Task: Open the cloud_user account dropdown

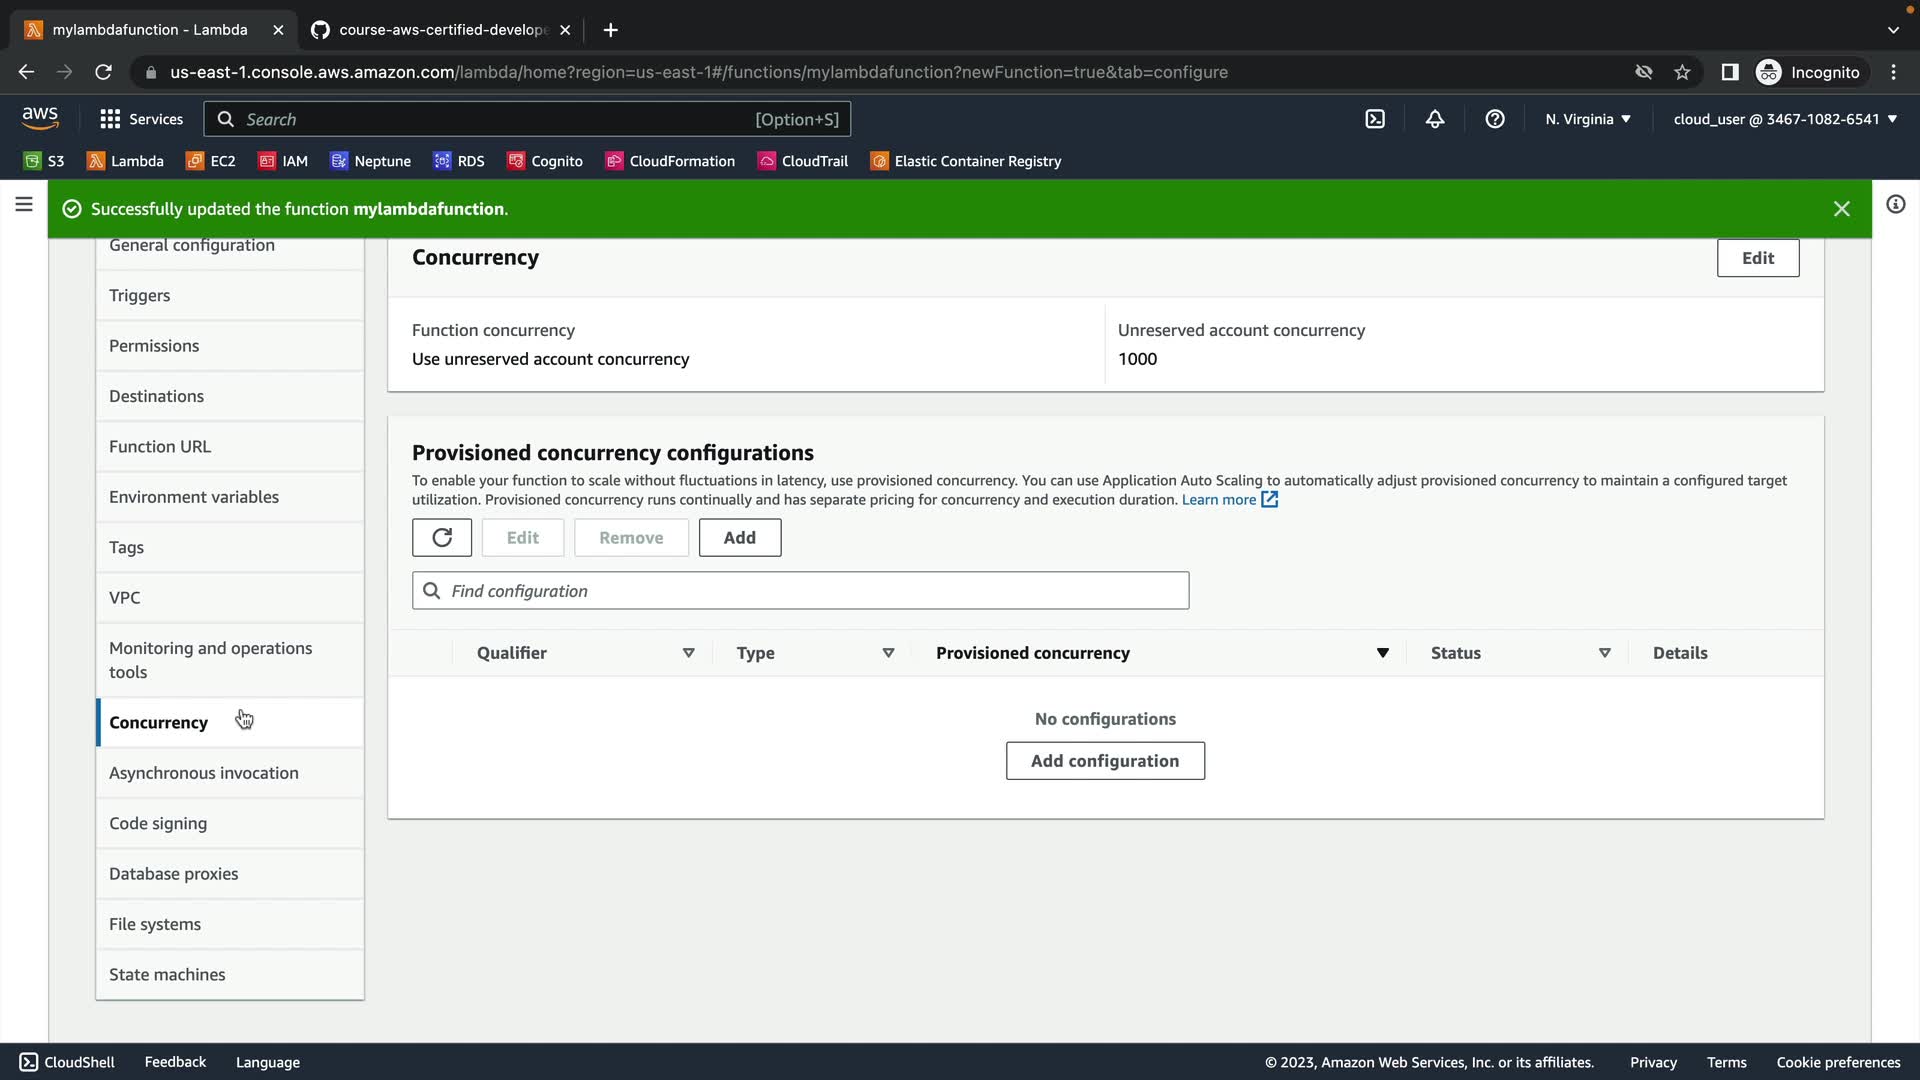Action: pyautogui.click(x=1785, y=119)
